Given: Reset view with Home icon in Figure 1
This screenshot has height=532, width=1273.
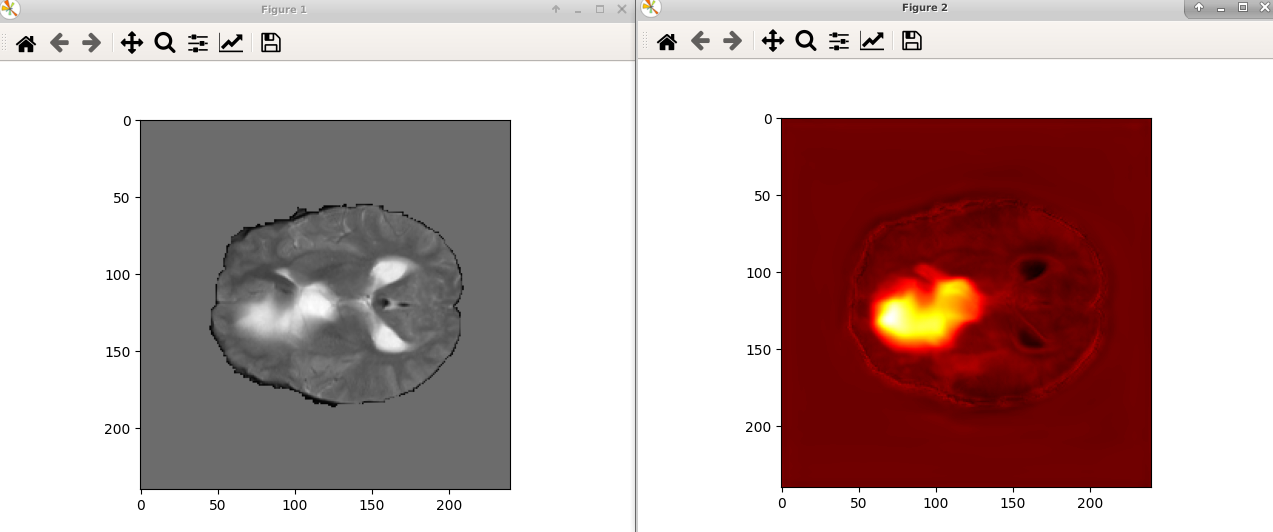Looking at the screenshot, I should pos(26,43).
